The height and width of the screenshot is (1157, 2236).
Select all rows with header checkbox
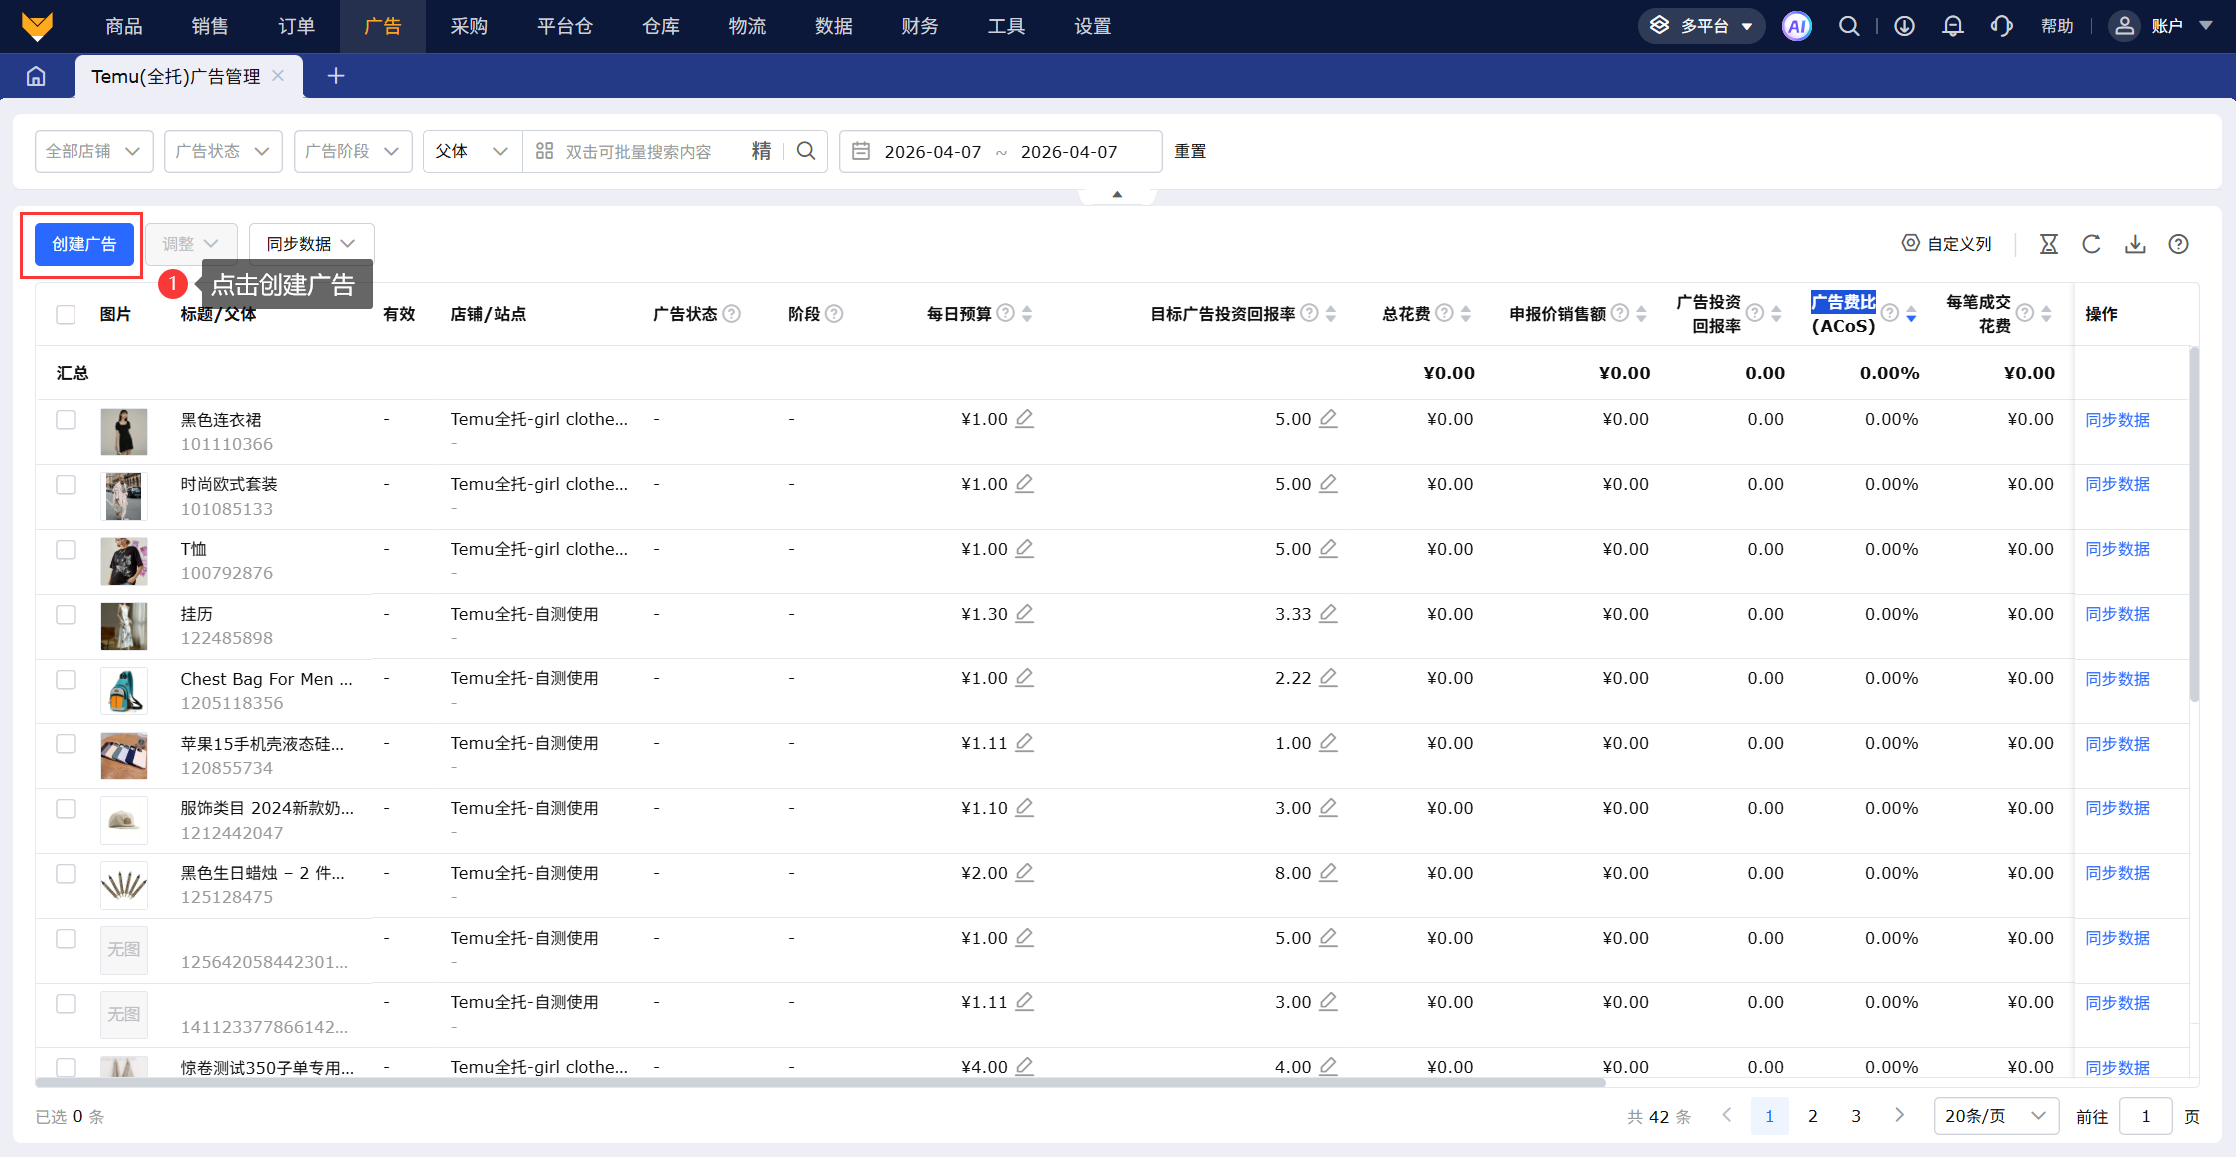66,314
